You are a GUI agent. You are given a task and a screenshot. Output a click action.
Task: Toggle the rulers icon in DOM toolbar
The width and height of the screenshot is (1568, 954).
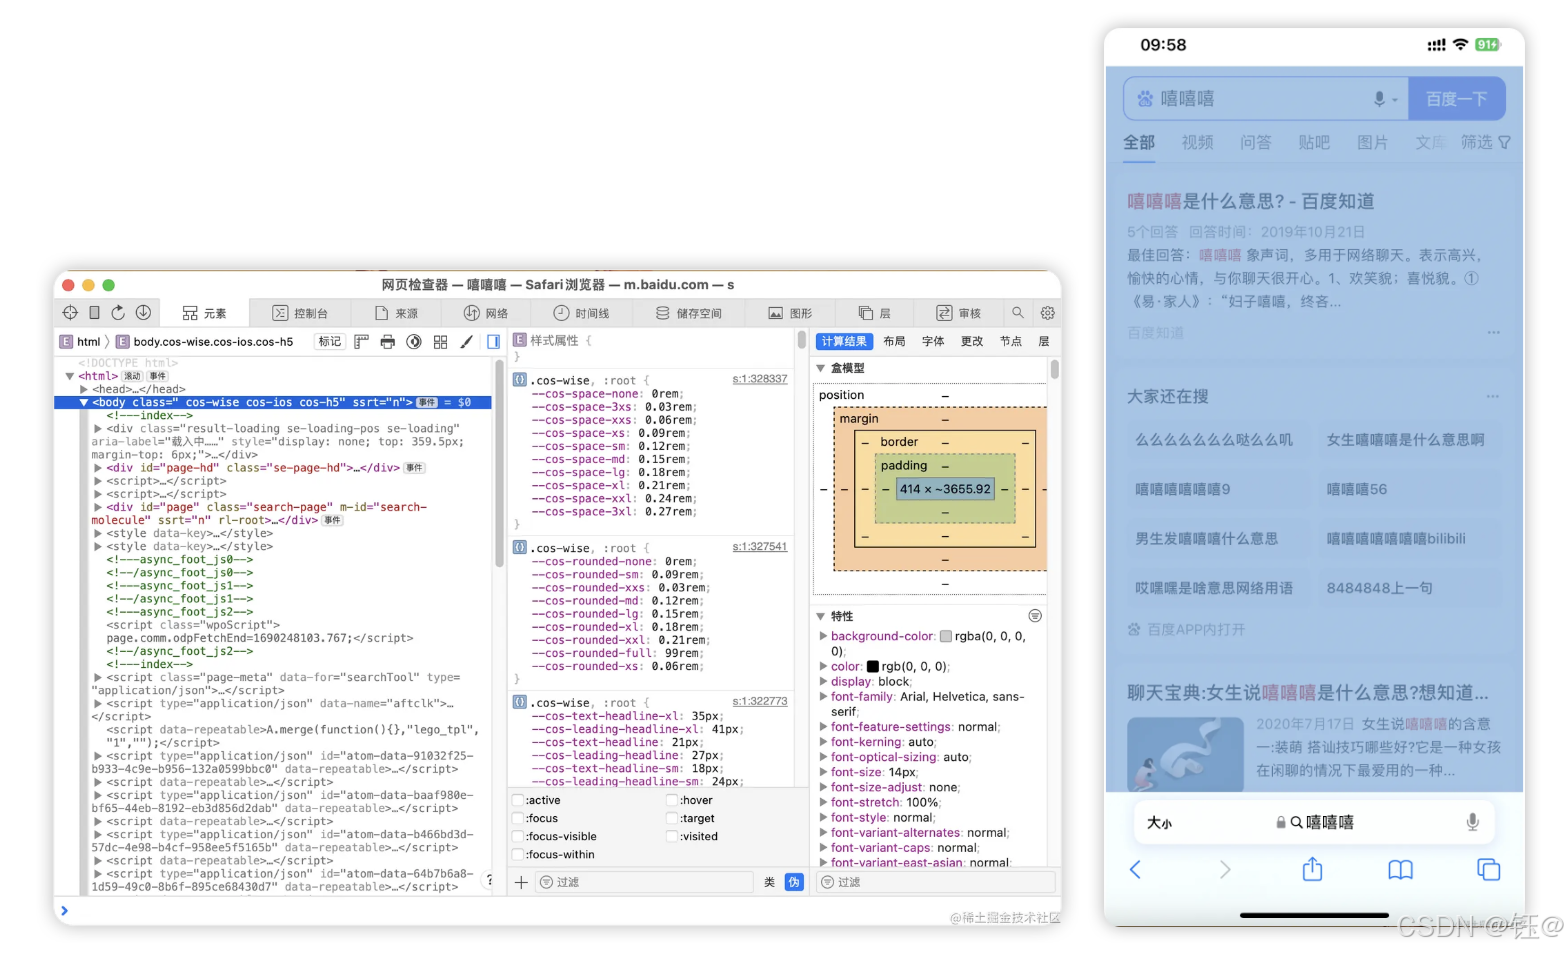[x=361, y=342]
